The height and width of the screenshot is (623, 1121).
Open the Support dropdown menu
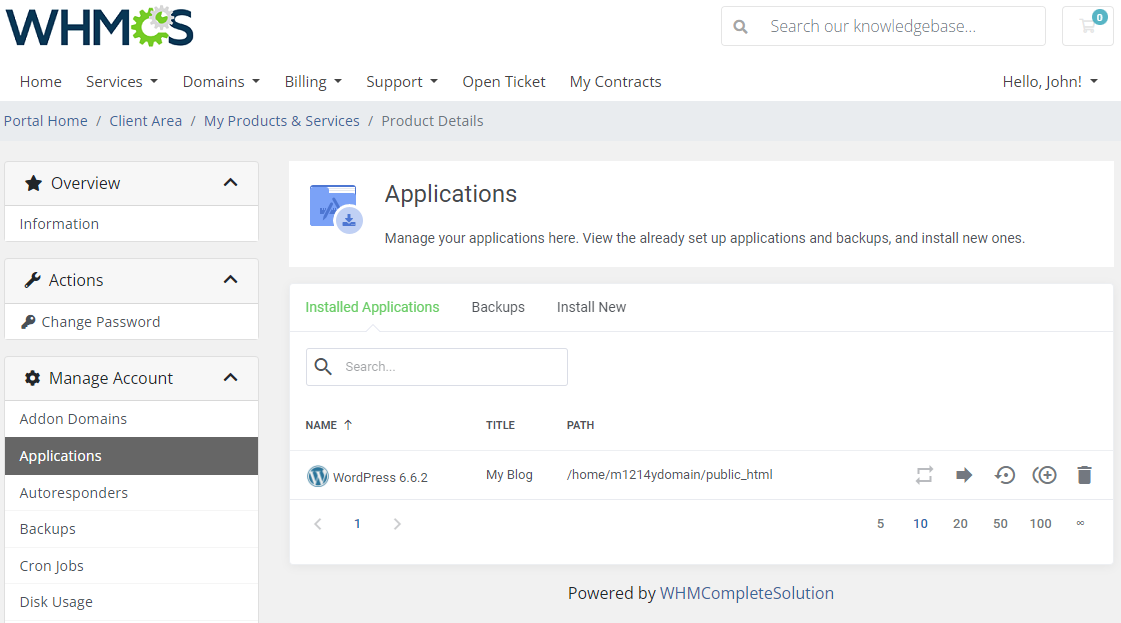click(402, 82)
